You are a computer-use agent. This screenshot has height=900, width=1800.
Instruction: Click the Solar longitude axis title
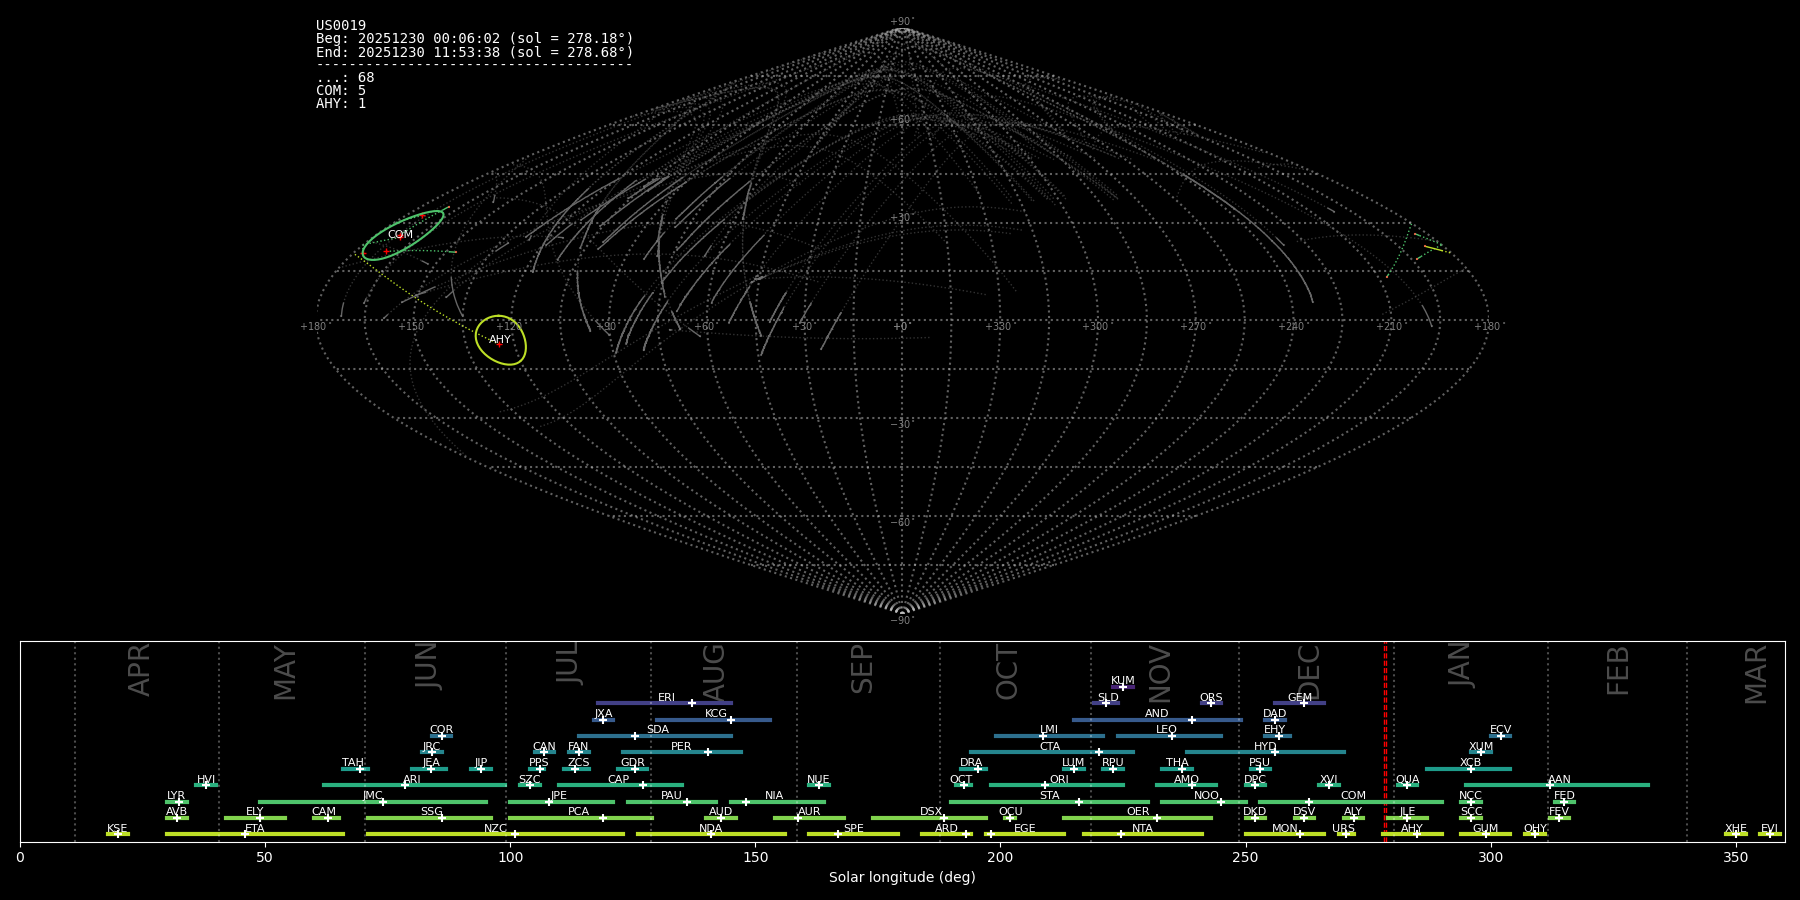[x=902, y=878]
